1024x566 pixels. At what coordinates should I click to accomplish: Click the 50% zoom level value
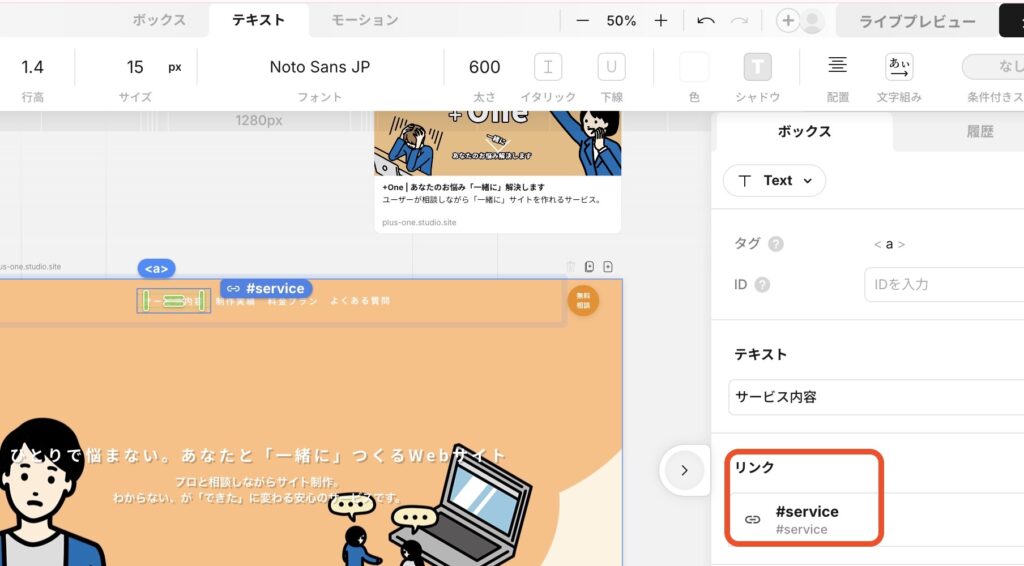point(621,21)
